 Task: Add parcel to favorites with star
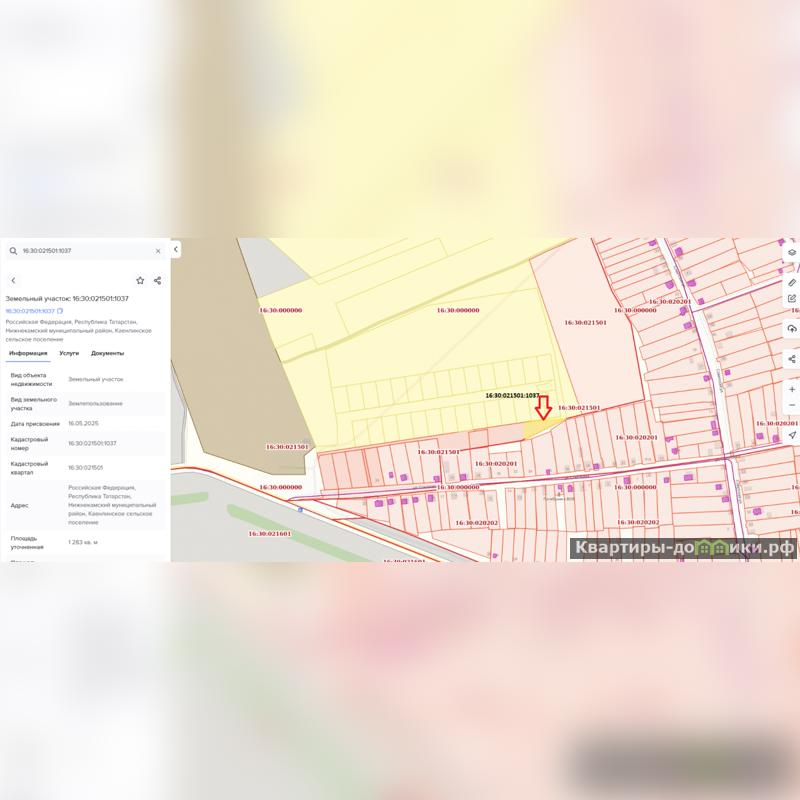(x=140, y=281)
